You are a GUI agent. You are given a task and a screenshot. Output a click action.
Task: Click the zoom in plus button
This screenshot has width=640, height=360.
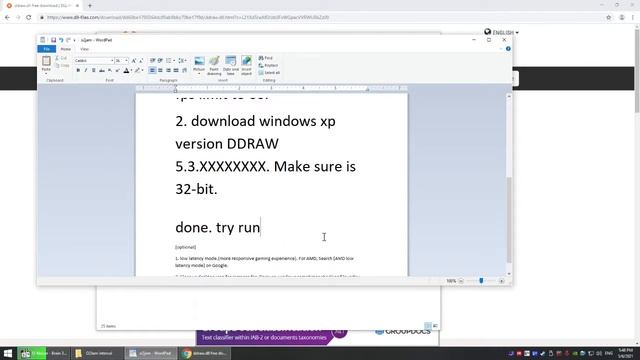click(502, 281)
